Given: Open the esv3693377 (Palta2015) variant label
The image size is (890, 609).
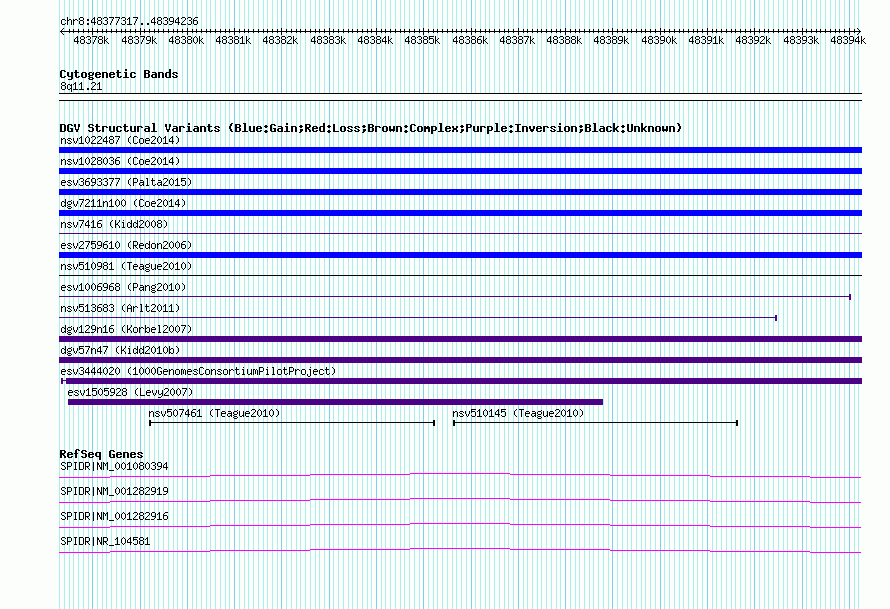Looking at the screenshot, I should point(126,182).
